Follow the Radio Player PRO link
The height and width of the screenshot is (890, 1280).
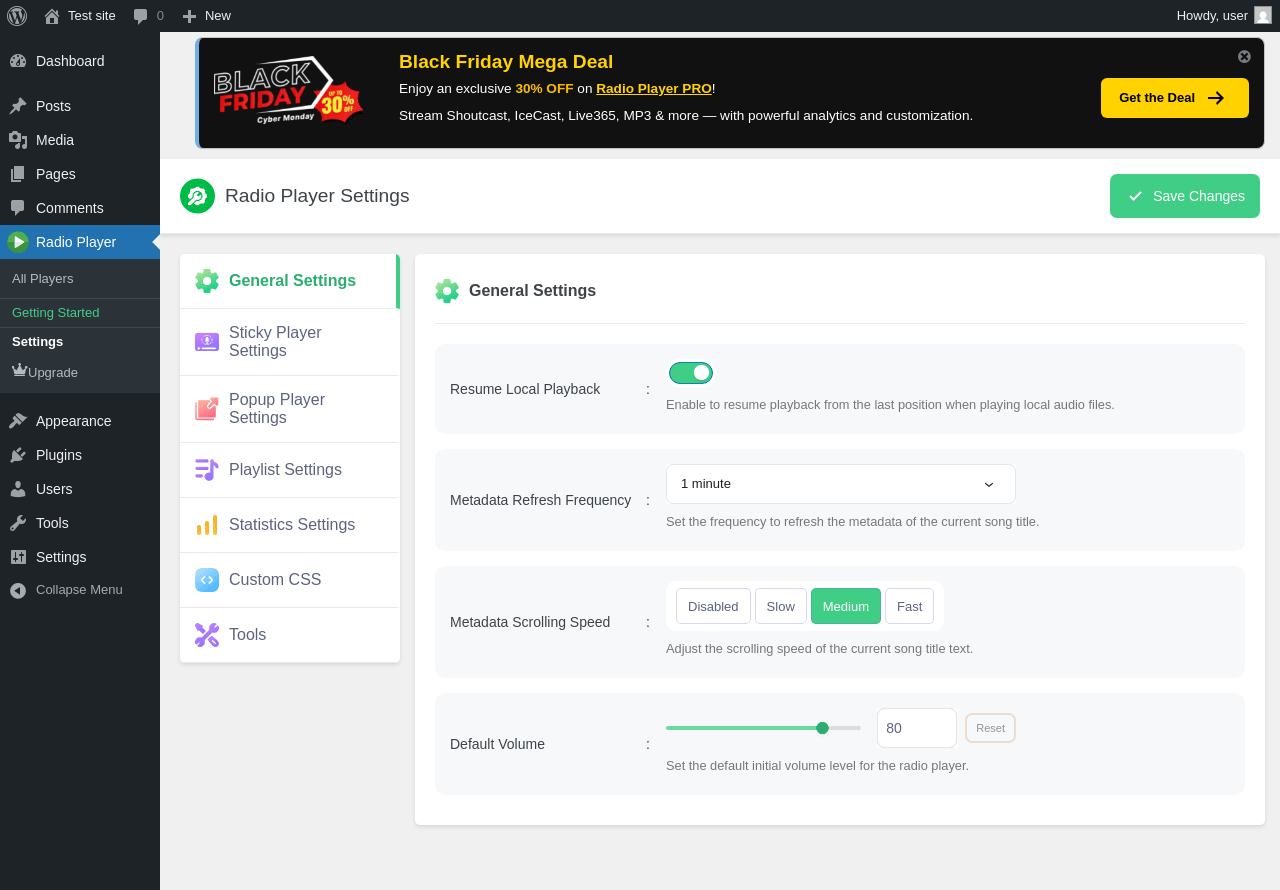(x=654, y=88)
